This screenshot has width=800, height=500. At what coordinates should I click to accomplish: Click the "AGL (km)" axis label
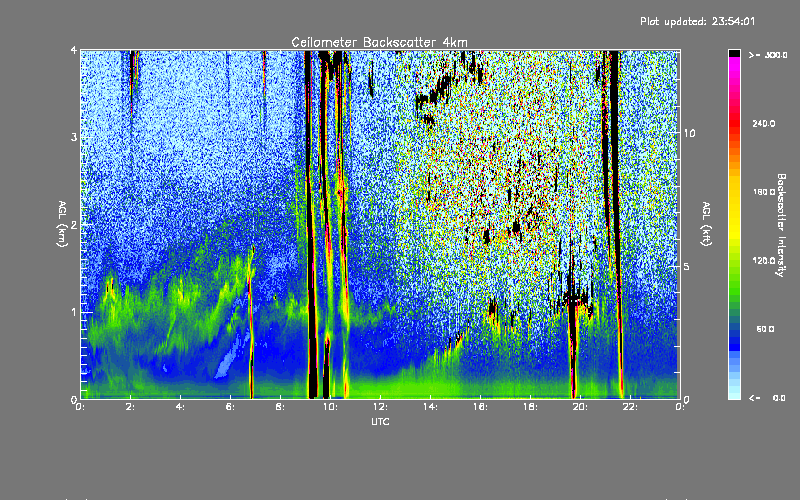[62, 223]
